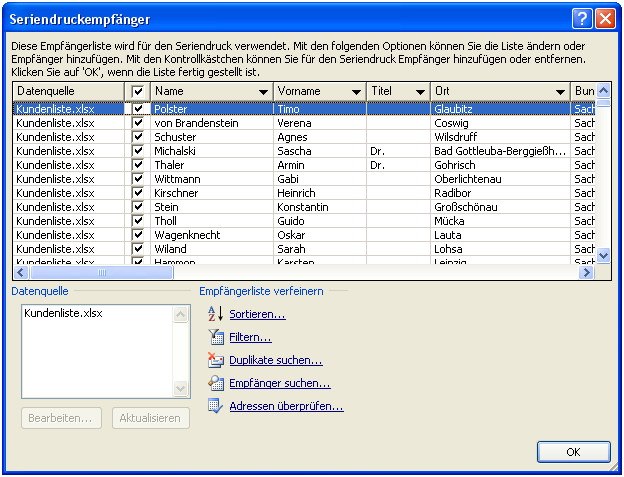This screenshot has height=477, width=624.
Task: Click the OK button
Action: [x=573, y=452]
